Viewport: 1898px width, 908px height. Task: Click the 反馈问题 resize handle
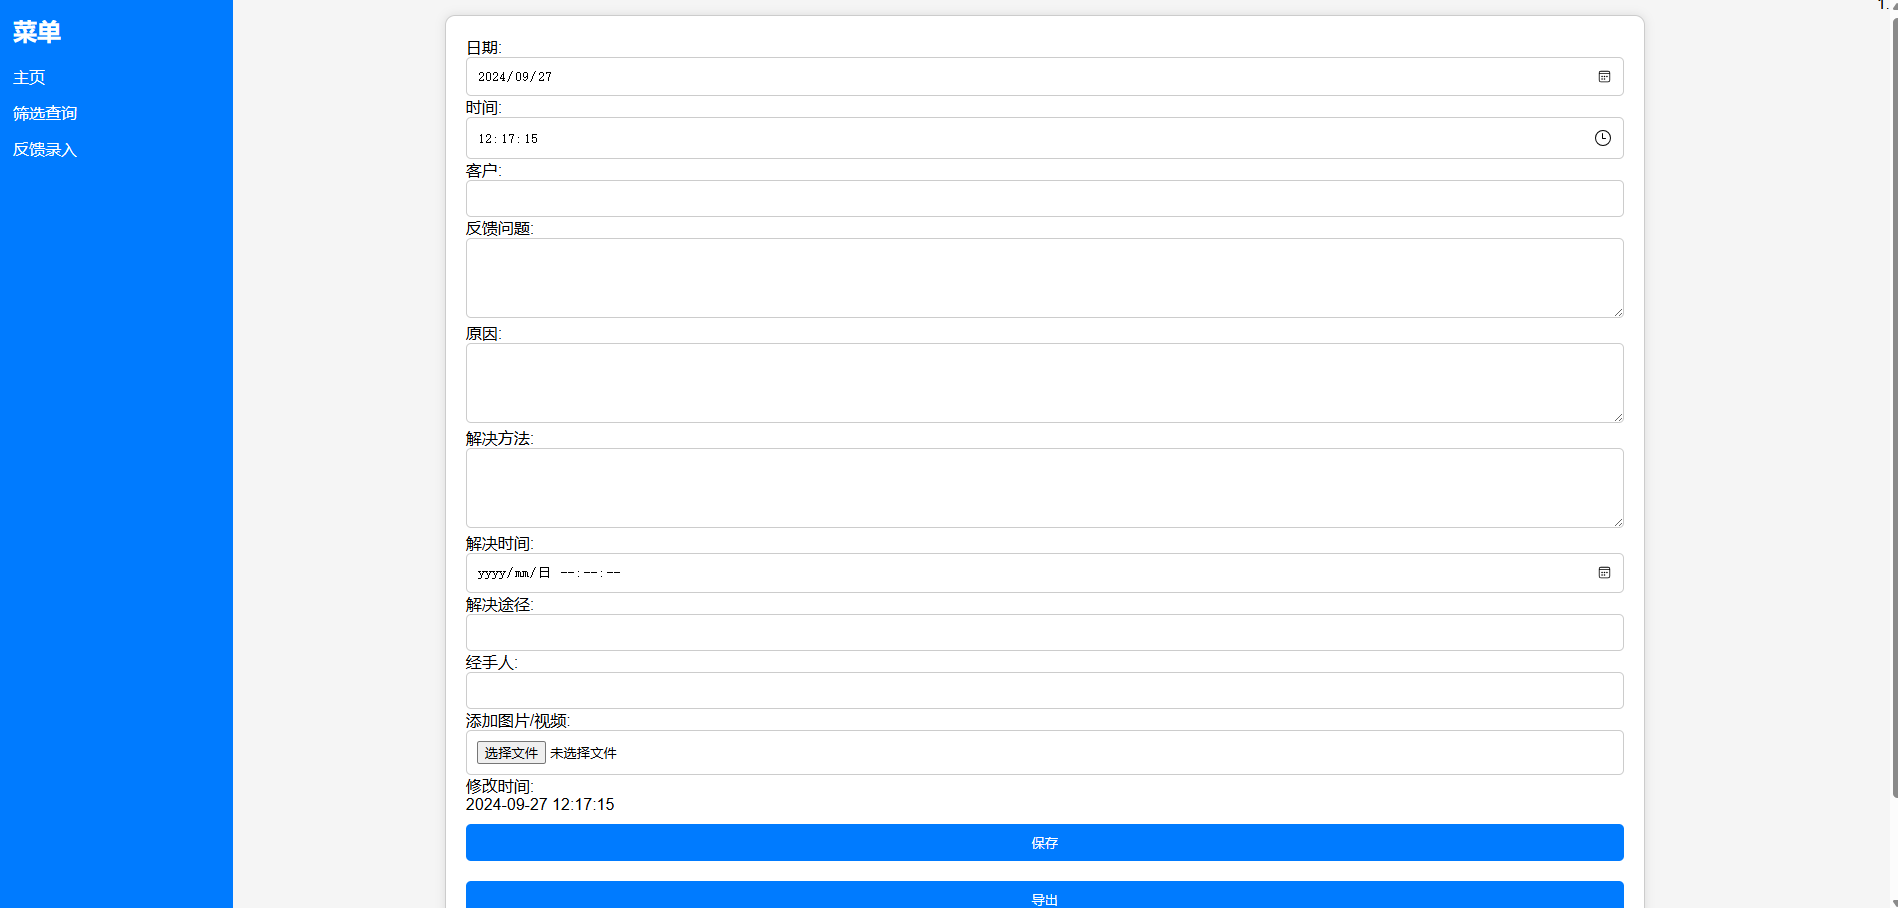pyautogui.click(x=1617, y=312)
